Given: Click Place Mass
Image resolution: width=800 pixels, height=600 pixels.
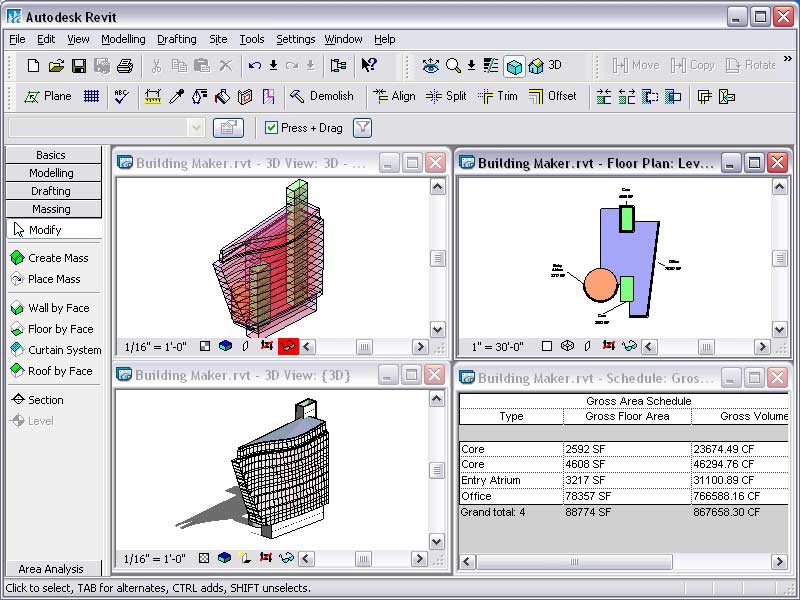Looking at the screenshot, I should click(45, 279).
